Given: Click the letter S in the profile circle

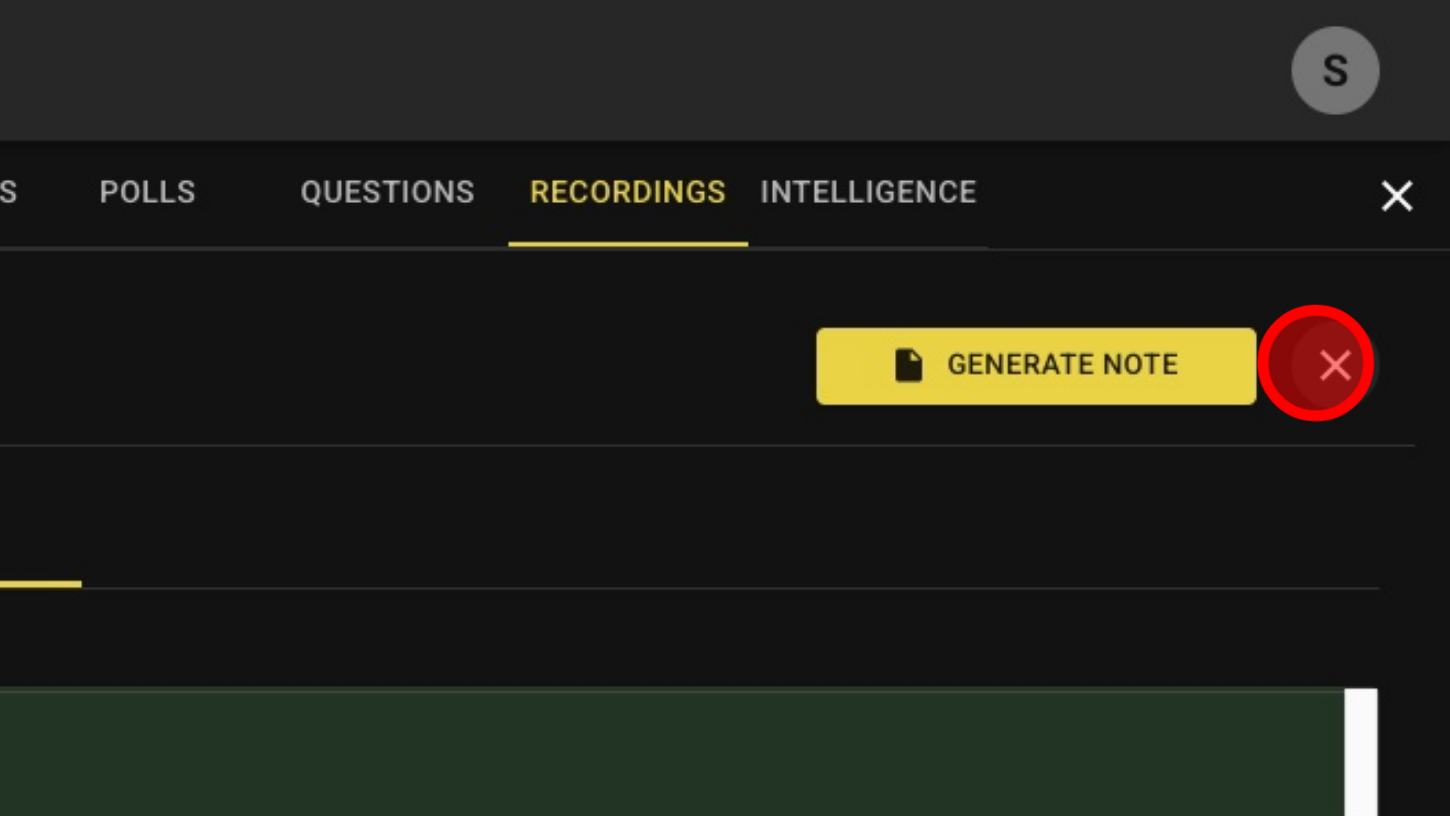Looking at the screenshot, I should [x=1335, y=71].
